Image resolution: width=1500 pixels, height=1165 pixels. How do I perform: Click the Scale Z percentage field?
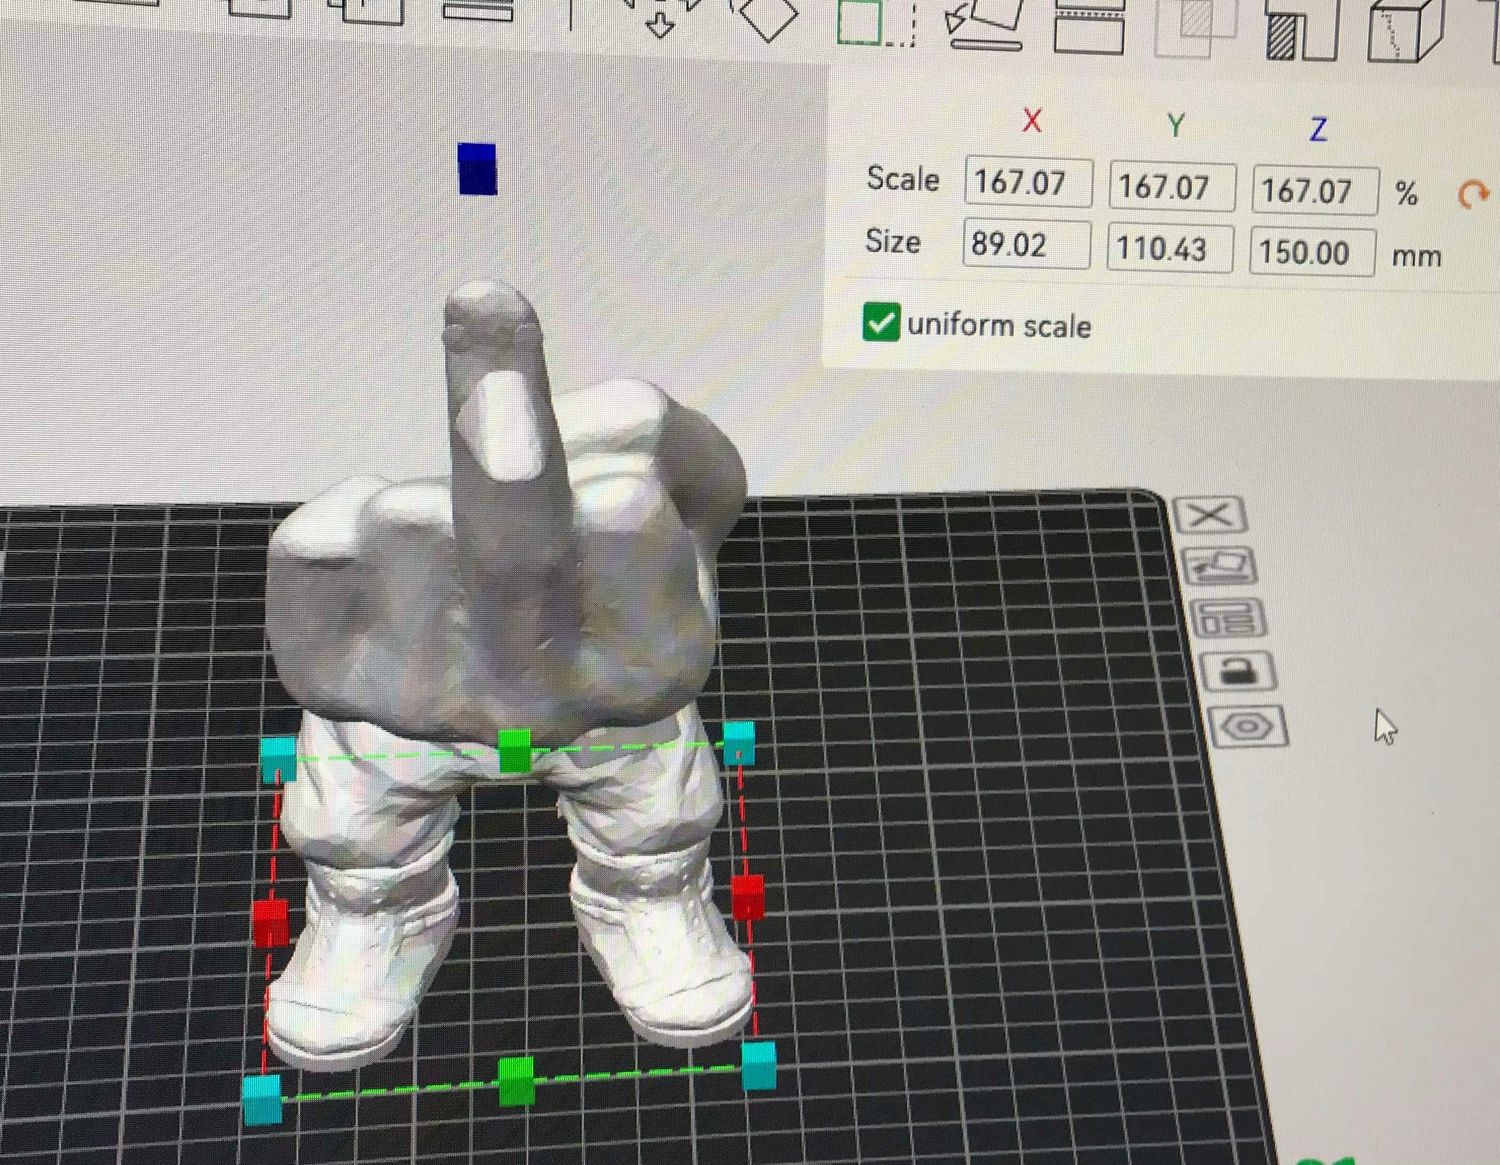[x=1315, y=190]
